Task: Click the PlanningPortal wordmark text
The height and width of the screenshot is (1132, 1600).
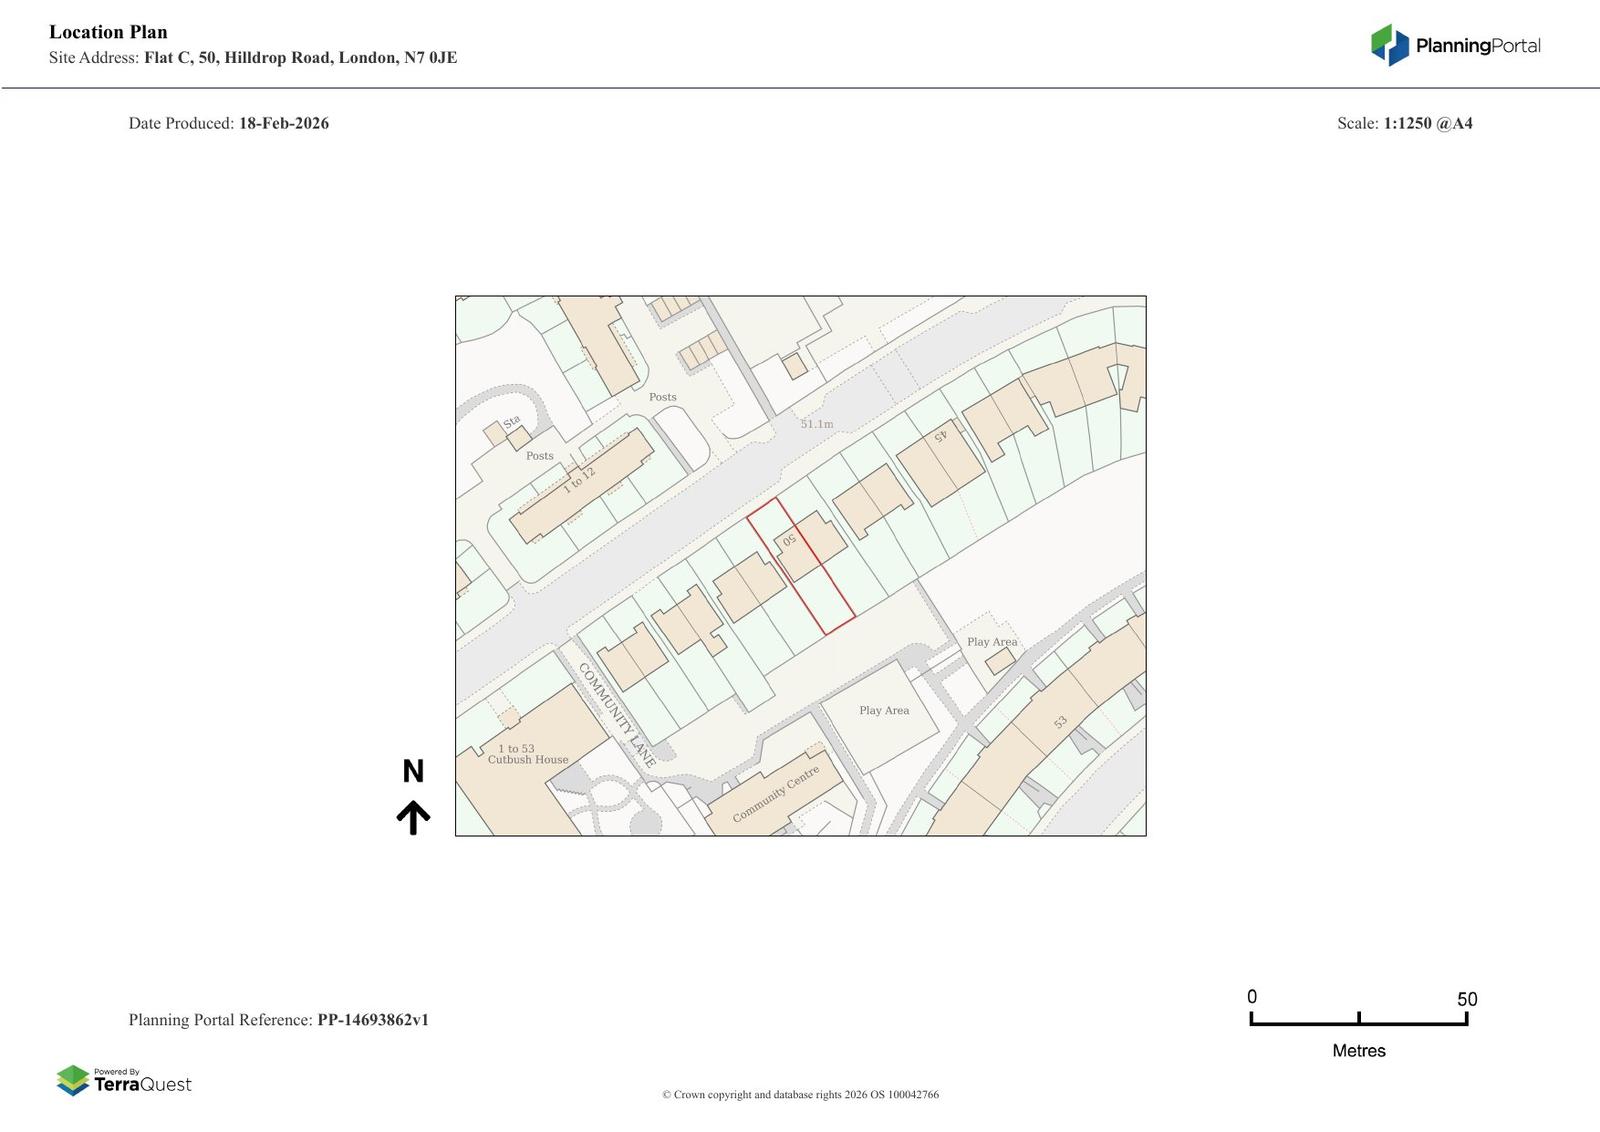Action: point(1477,46)
